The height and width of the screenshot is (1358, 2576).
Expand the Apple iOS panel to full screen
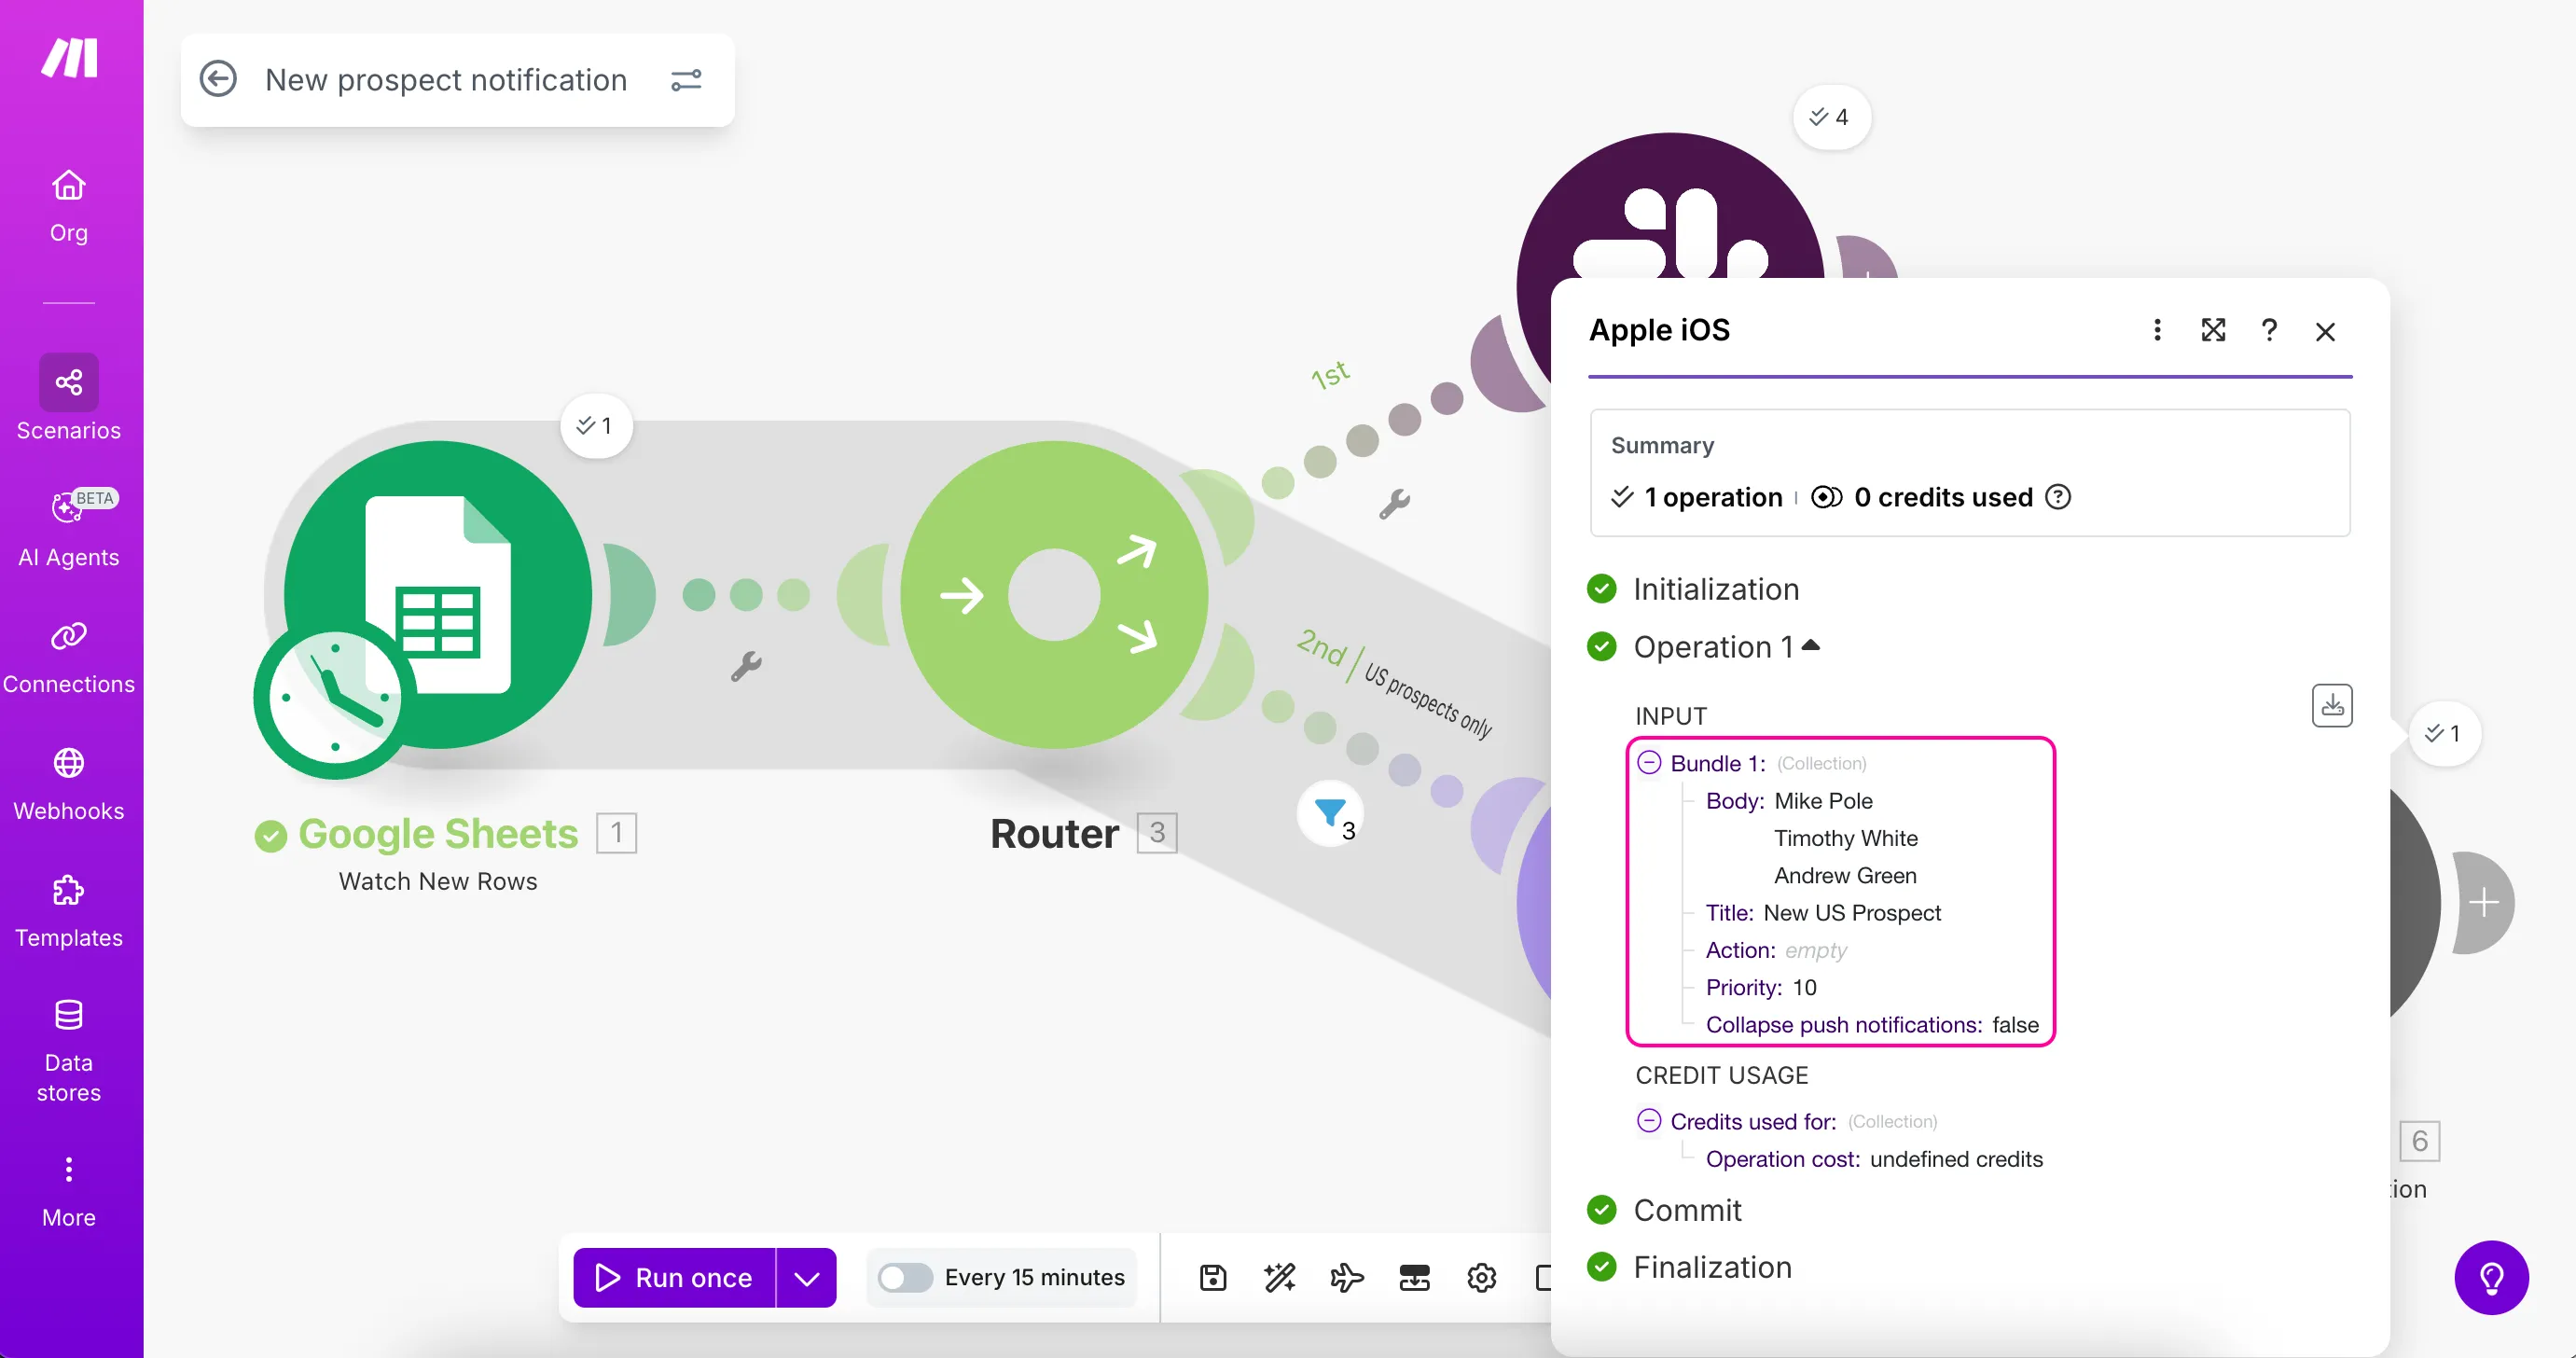point(2213,330)
